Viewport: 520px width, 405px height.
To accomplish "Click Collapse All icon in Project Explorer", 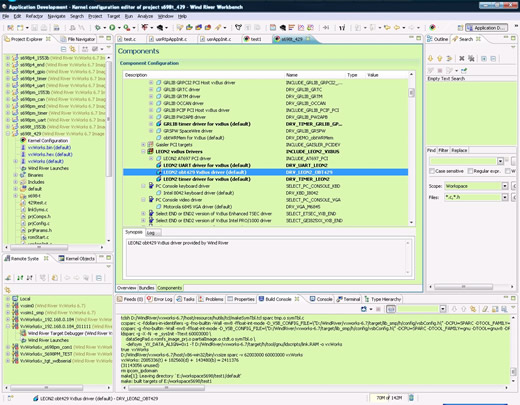I will 63,49.
